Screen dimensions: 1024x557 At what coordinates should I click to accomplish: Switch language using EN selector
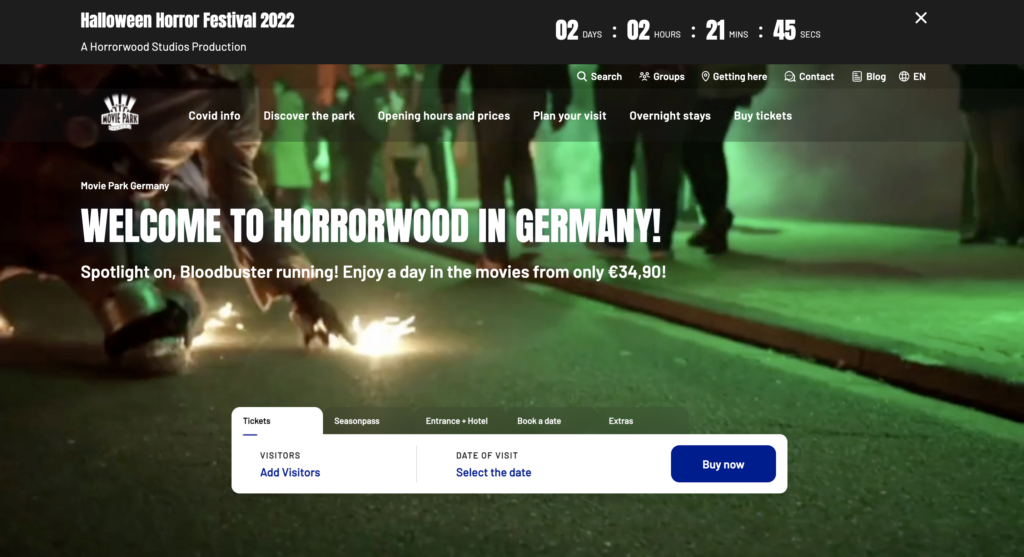pos(912,76)
